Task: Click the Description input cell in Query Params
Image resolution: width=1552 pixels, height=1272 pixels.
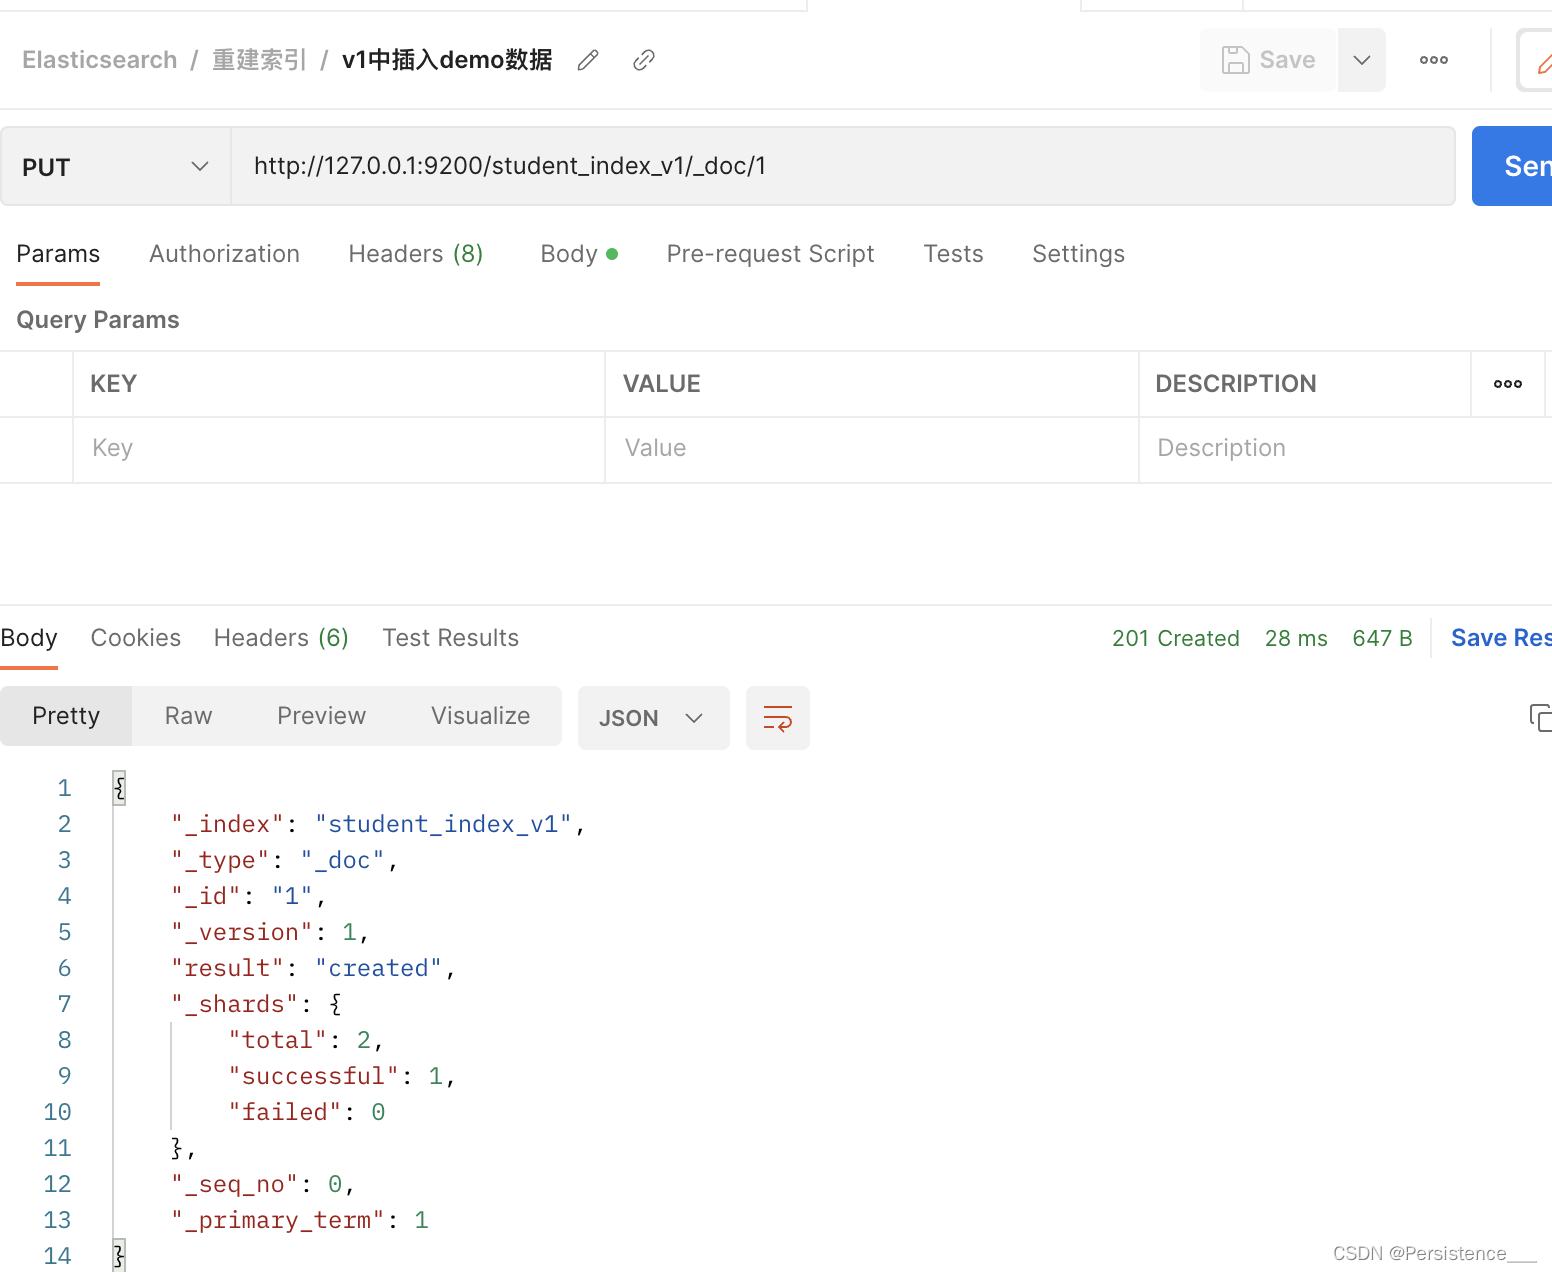Action: 1346,449
